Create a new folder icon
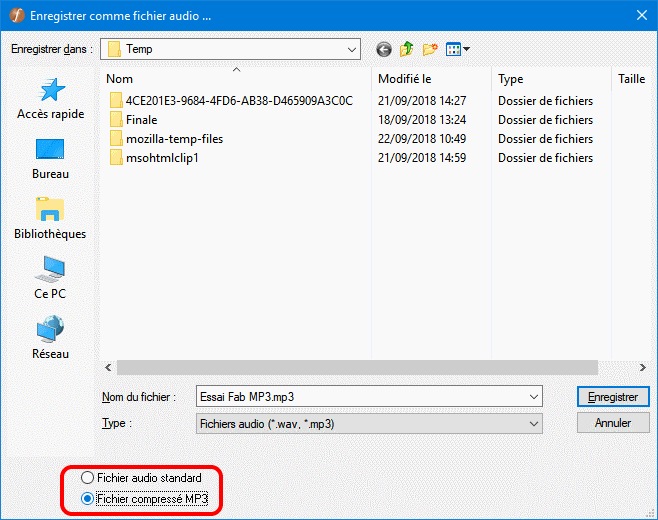The image size is (658, 520). pos(431,49)
